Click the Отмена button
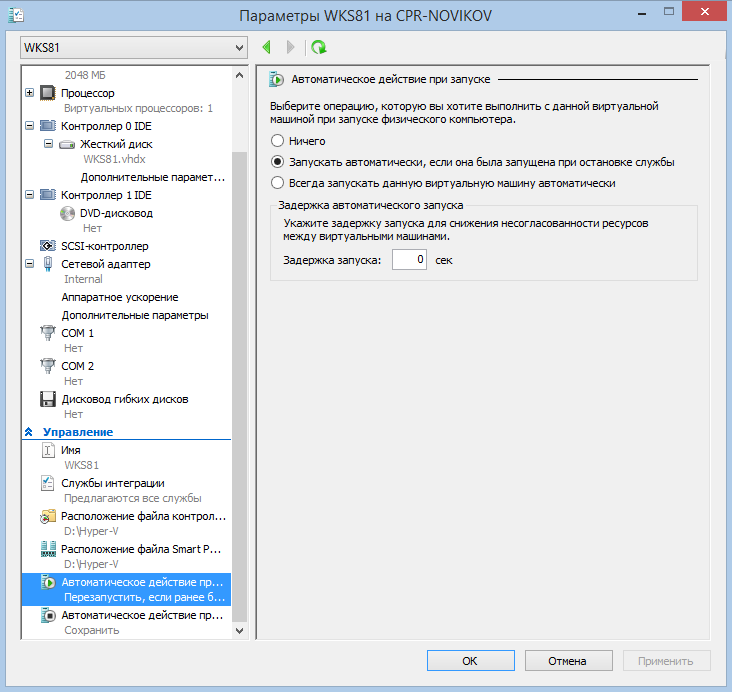The width and height of the screenshot is (732, 692). pyautogui.click(x=569, y=661)
